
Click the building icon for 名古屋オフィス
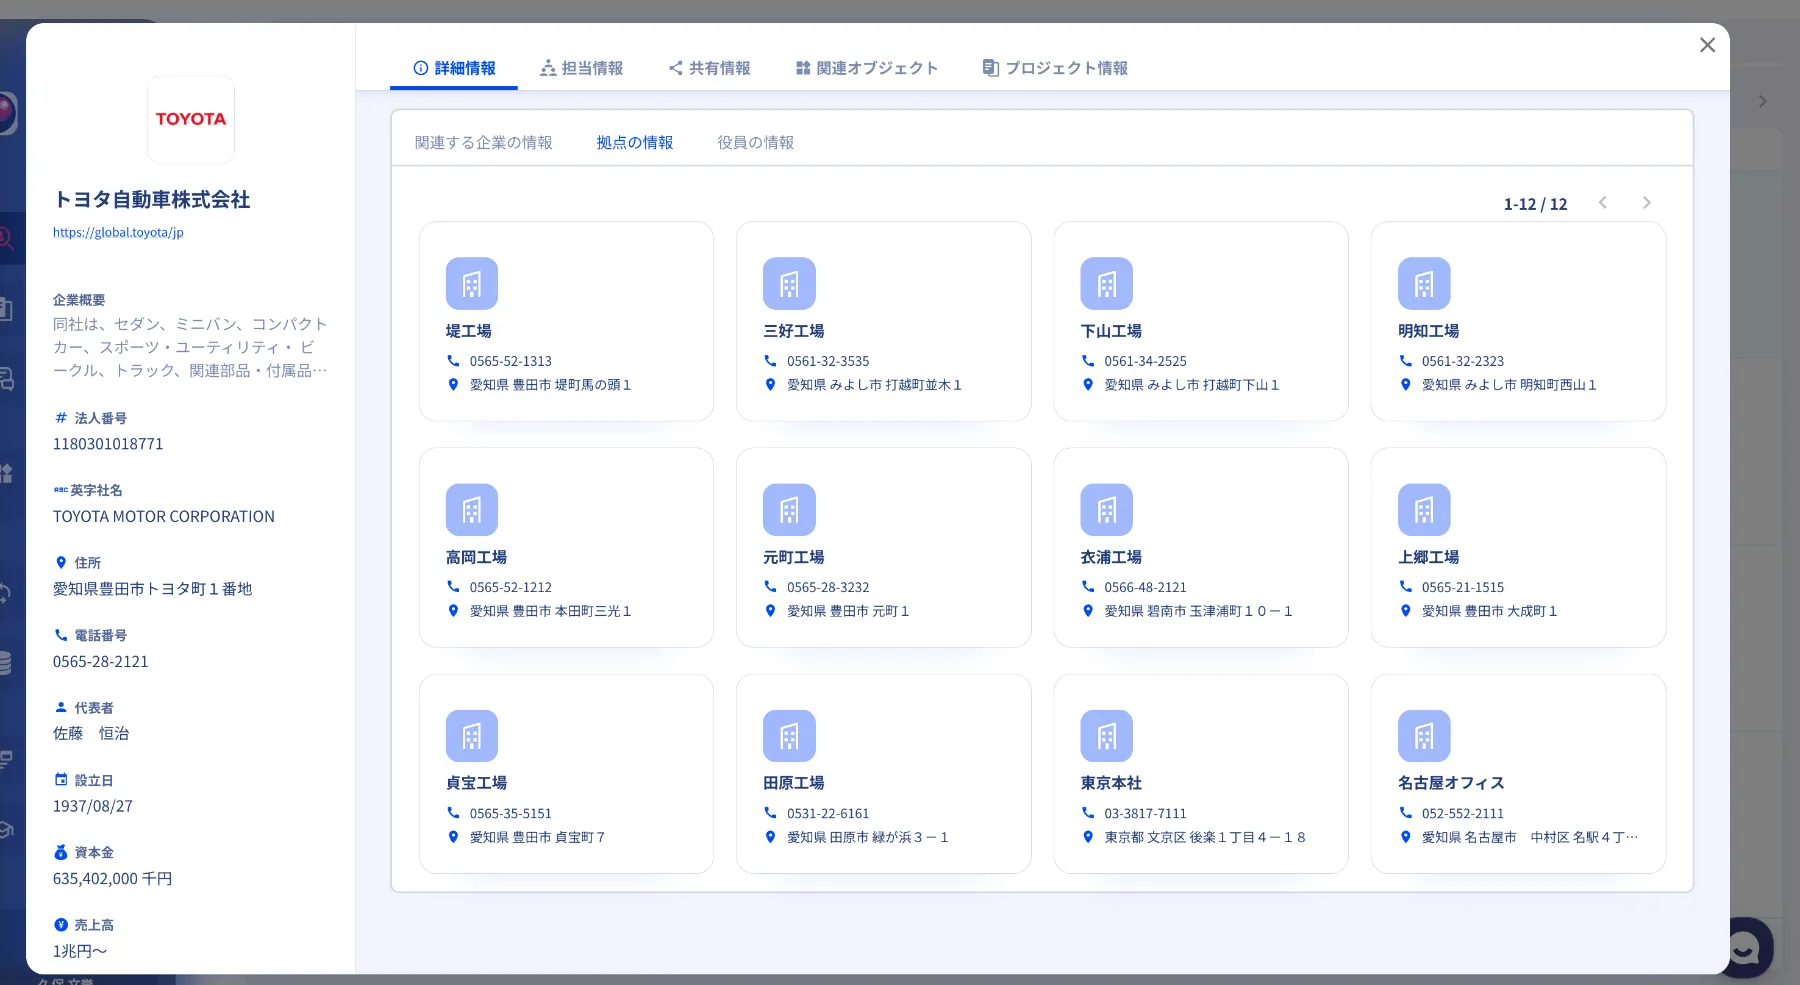[1423, 736]
